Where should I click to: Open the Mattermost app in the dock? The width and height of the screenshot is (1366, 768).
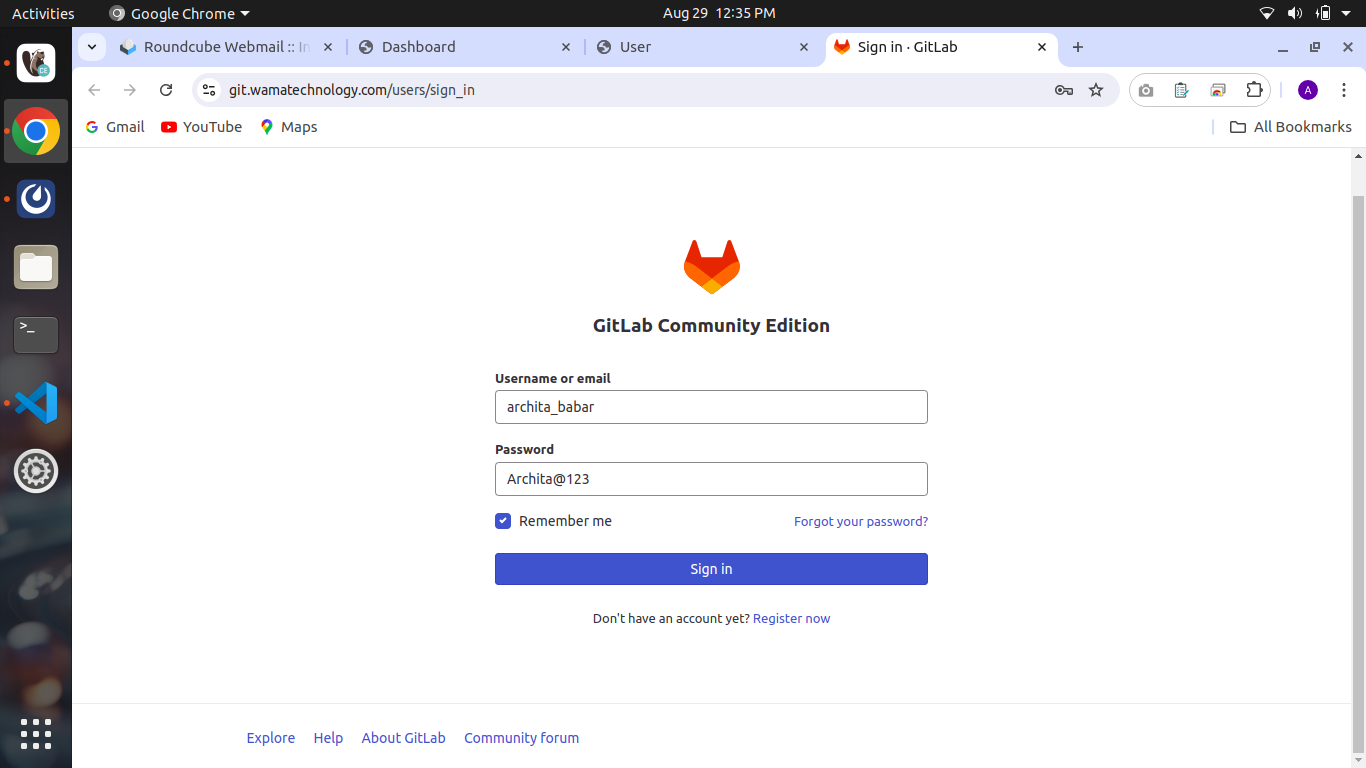(36, 199)
